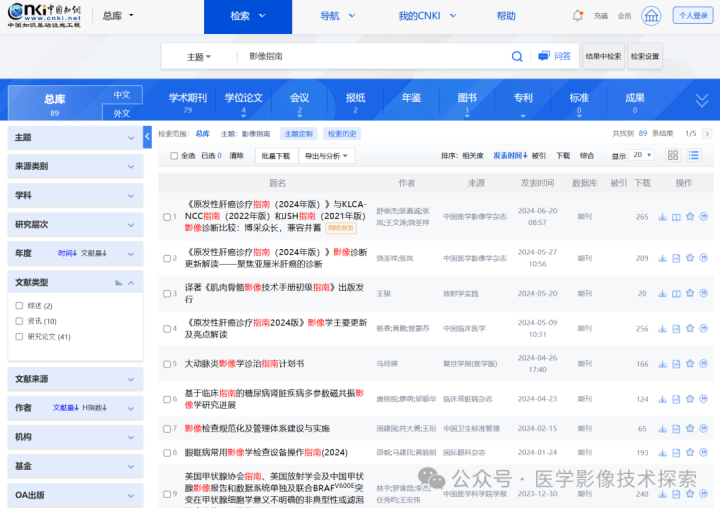
Task: Click the CNKI logo
Action: point(44,15)
